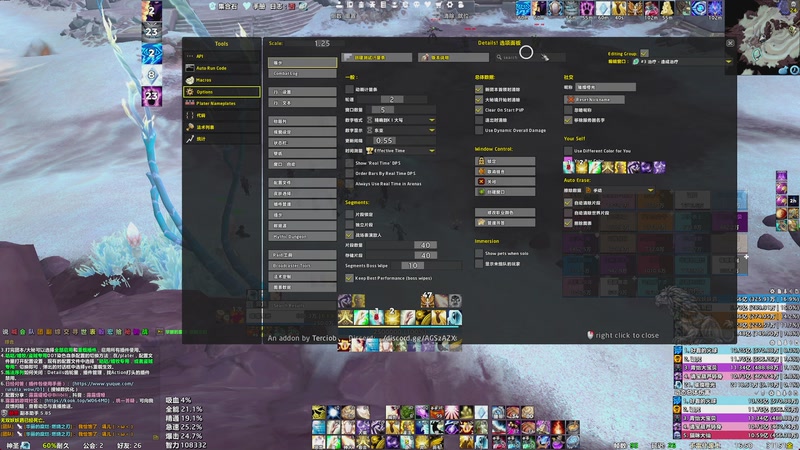Adjust the Scale slider showing 1.25

click(315, 43)
